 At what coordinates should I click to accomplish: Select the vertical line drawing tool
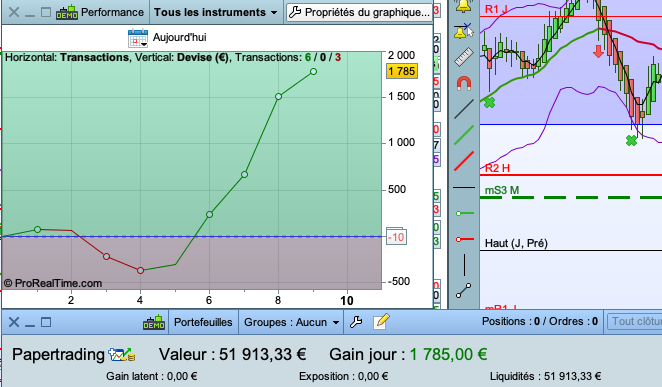coord(464,265)
